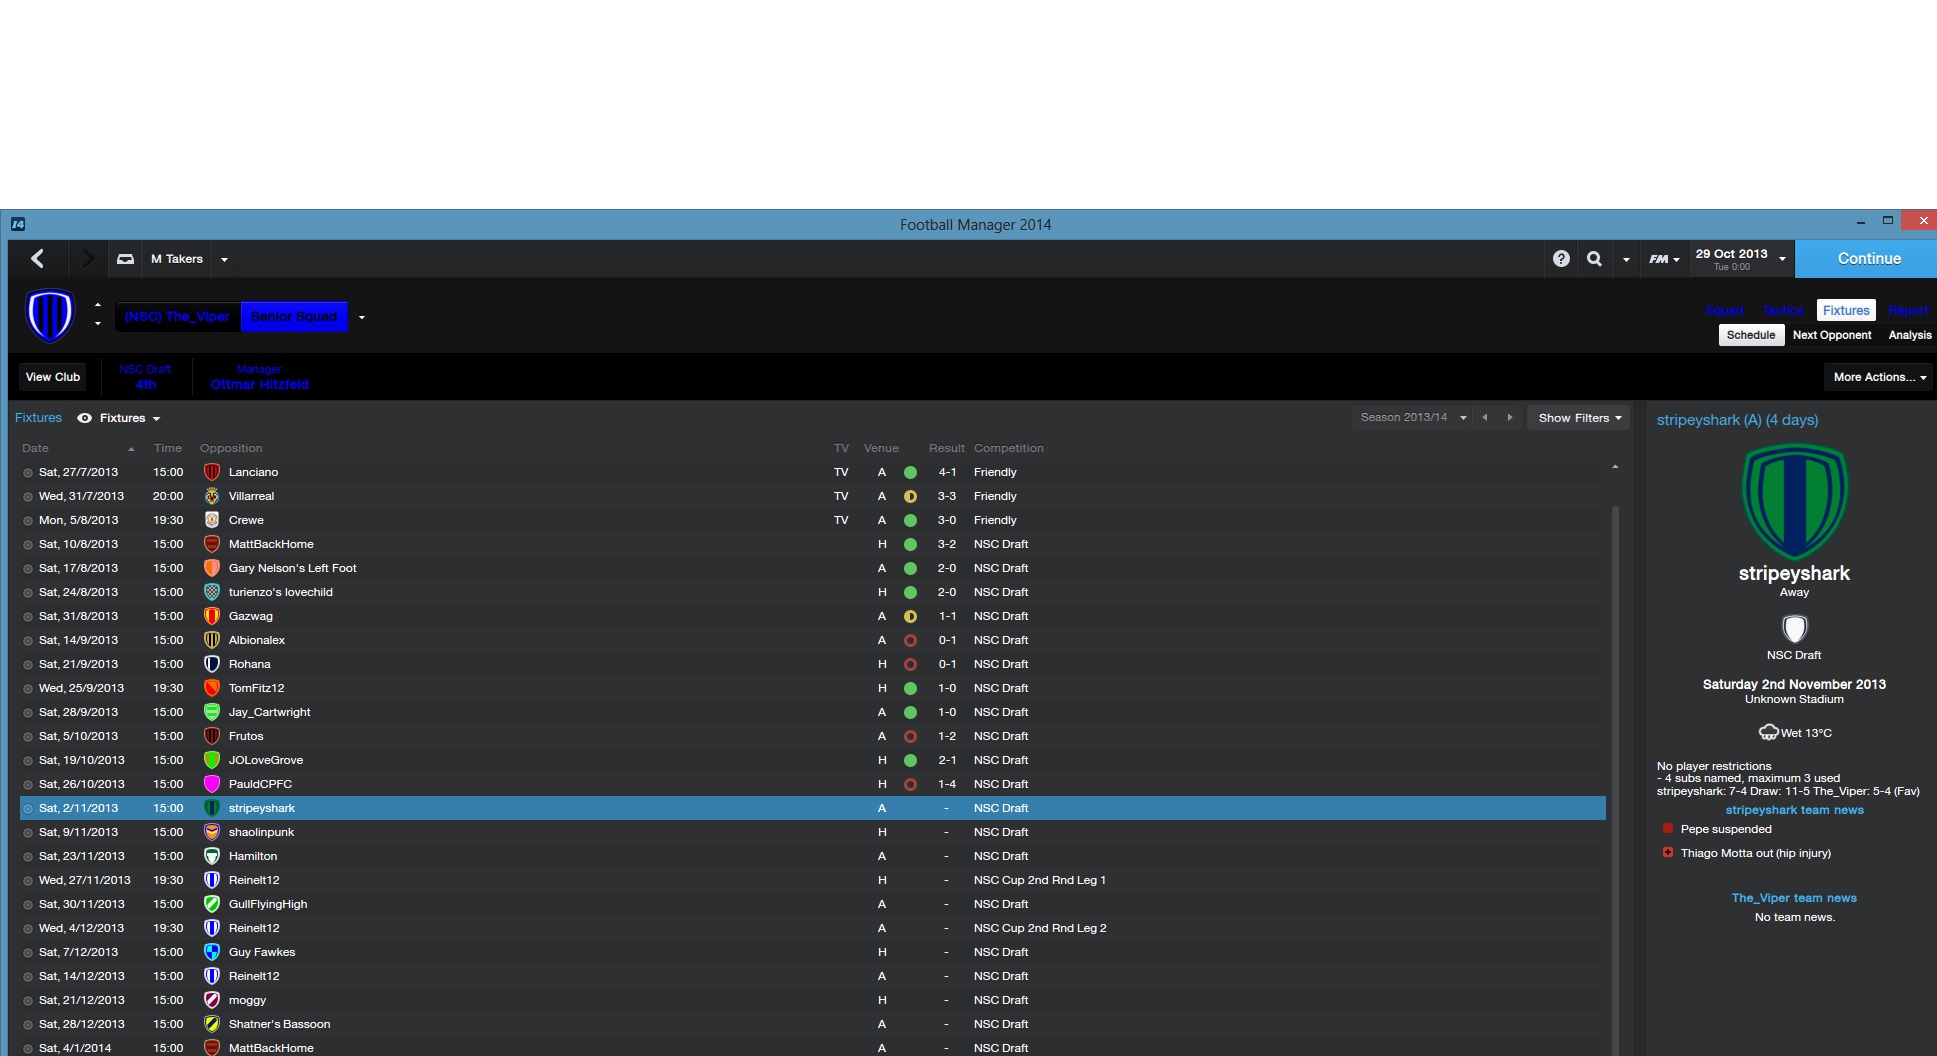Open the inbox tray icon beside M Takers
The height and width of the screenshot is (1056, 1937).
125,259
